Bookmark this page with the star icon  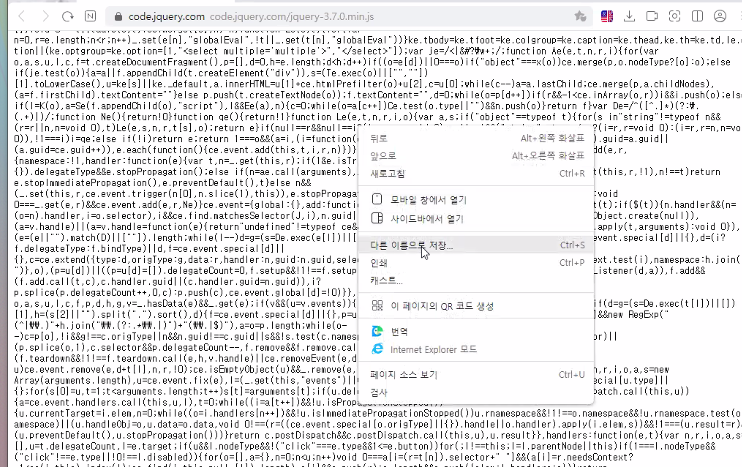tap(580, 17)
